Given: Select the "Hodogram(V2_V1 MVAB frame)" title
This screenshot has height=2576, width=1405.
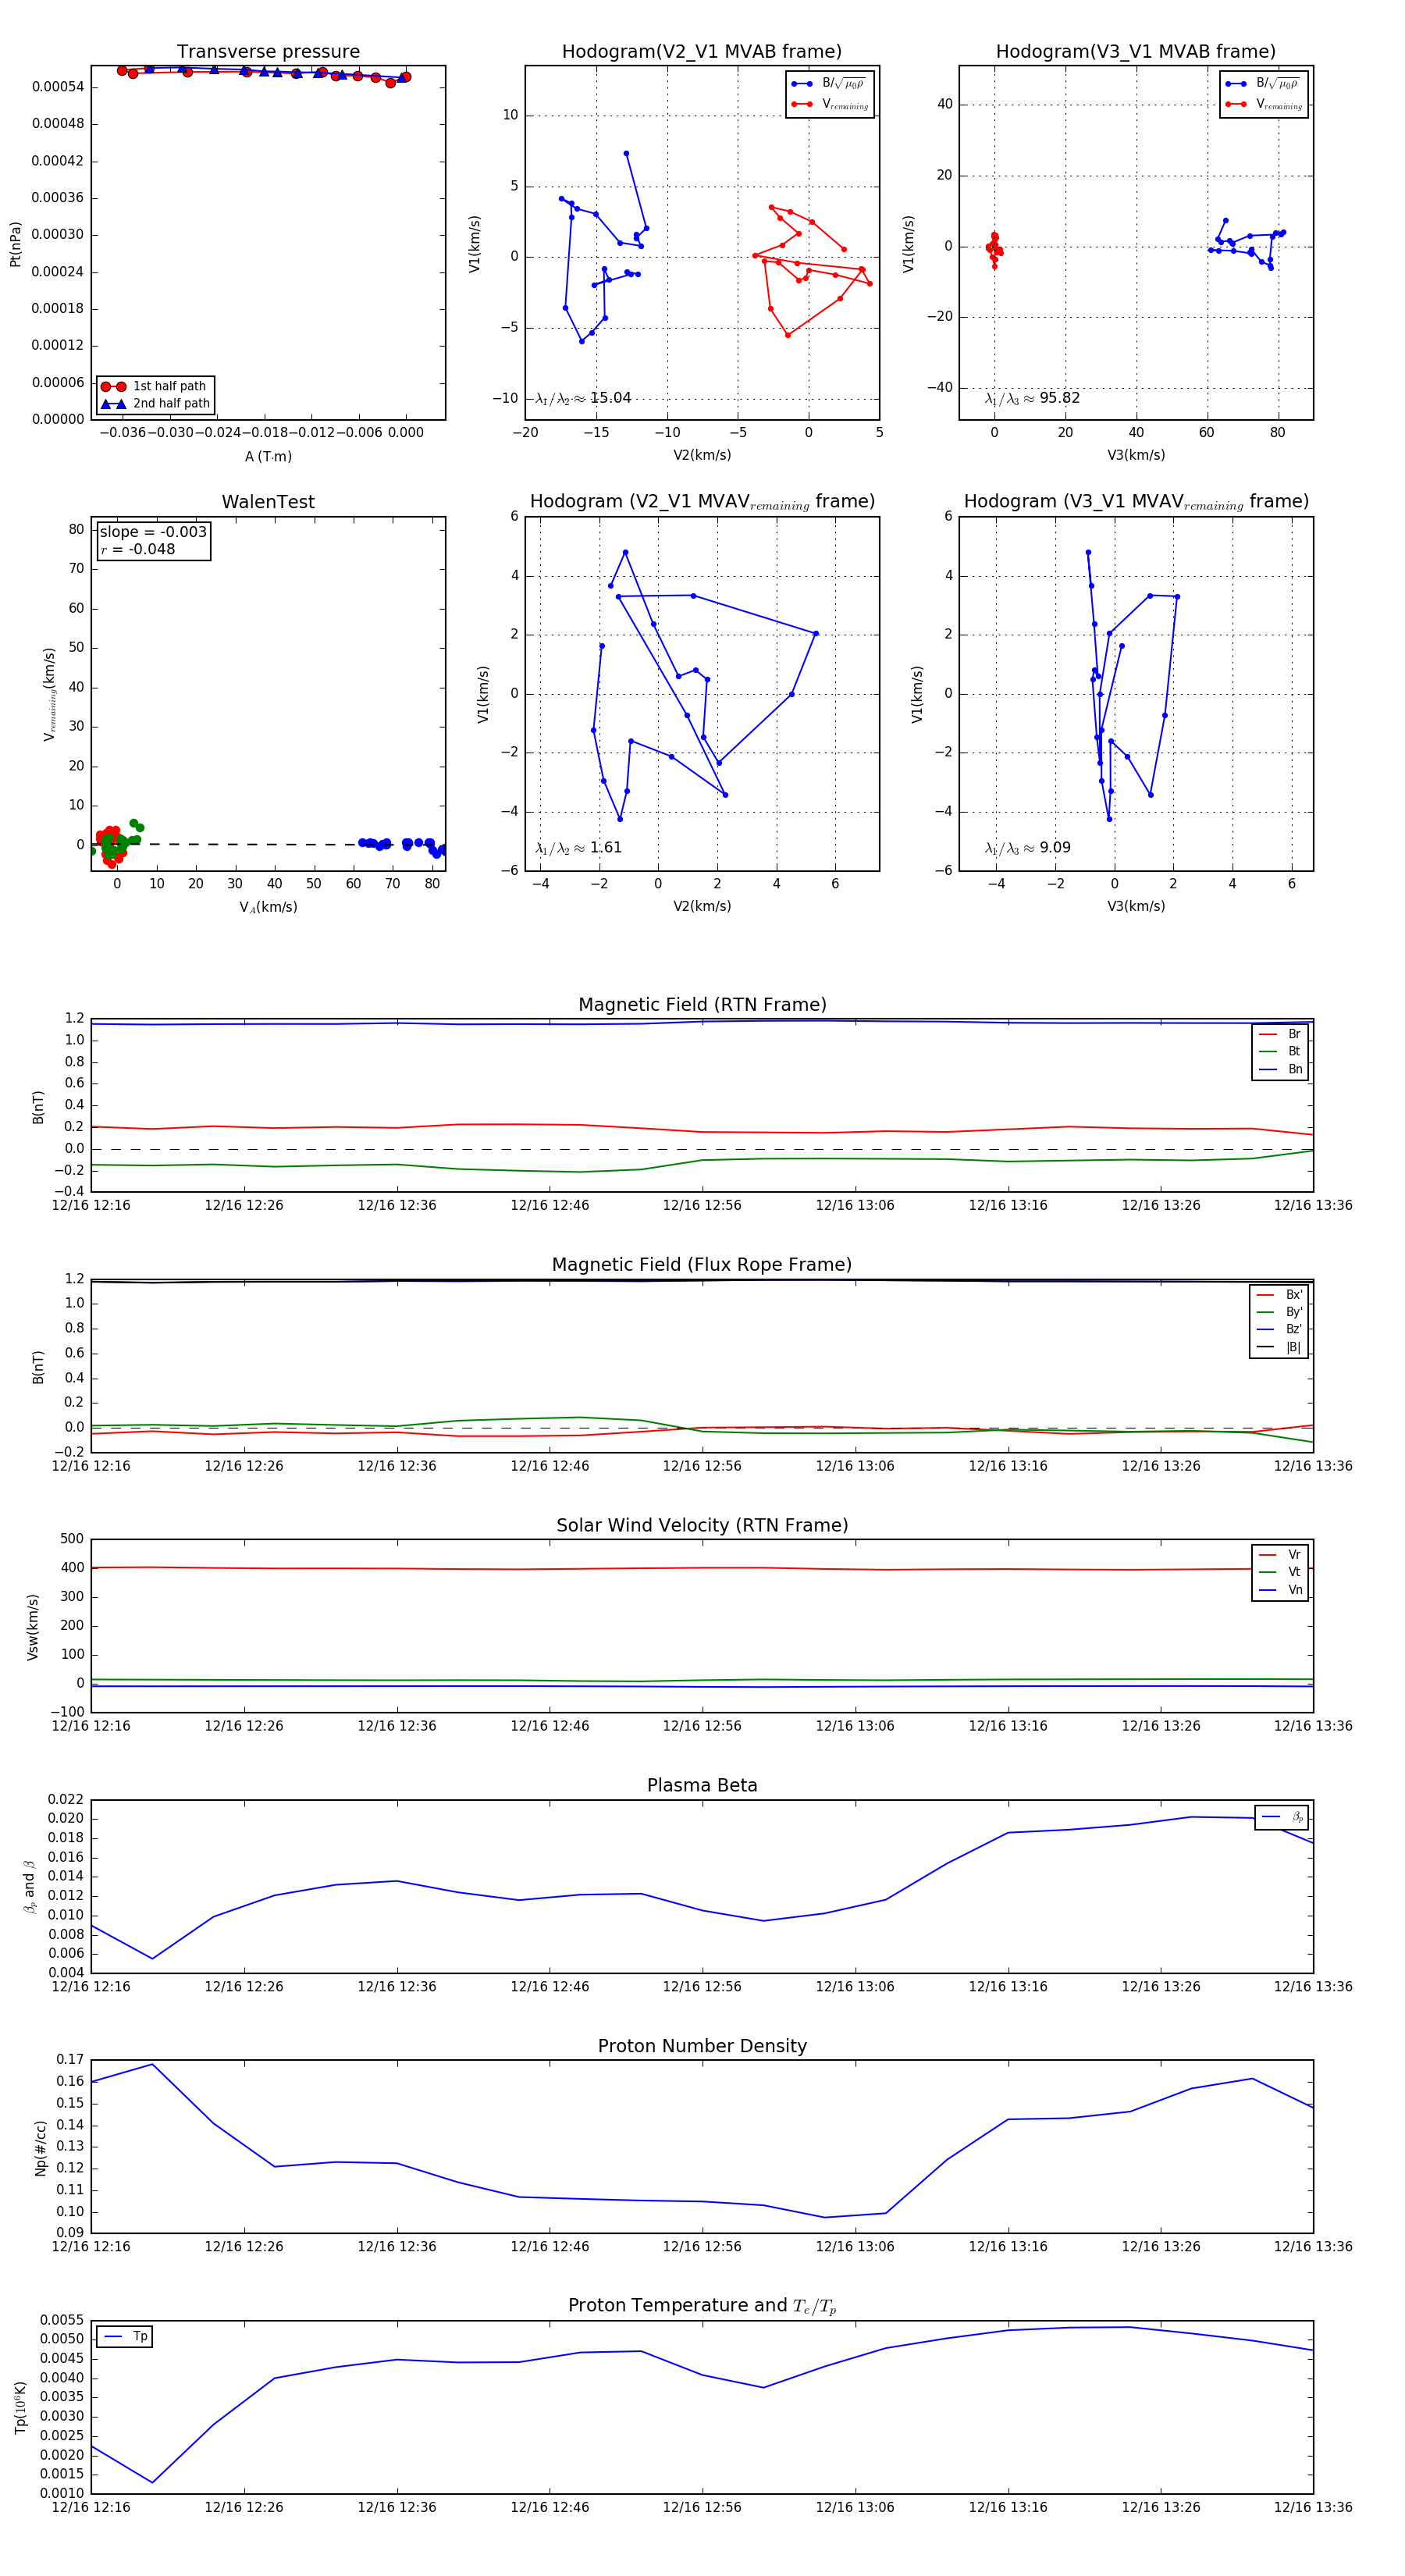Looking at the screenshot, I should coord(702,52).
